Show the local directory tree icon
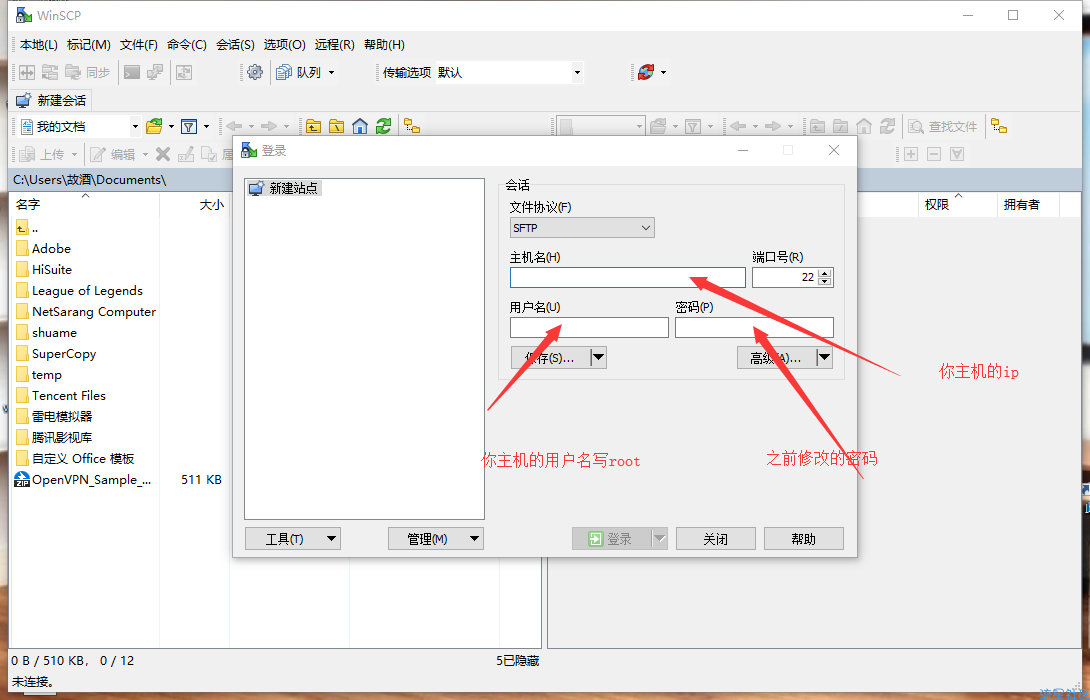Image resolution: width=1090 pixels, height=700 pixels. (x=412, y=127)
